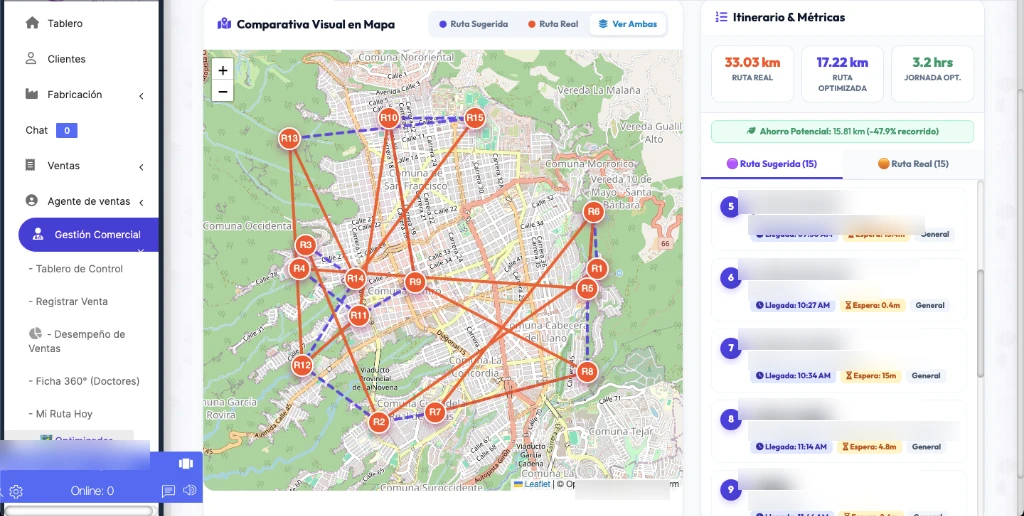
Task: Open Tablero de Control menu item
Action: tap(75, 268)
